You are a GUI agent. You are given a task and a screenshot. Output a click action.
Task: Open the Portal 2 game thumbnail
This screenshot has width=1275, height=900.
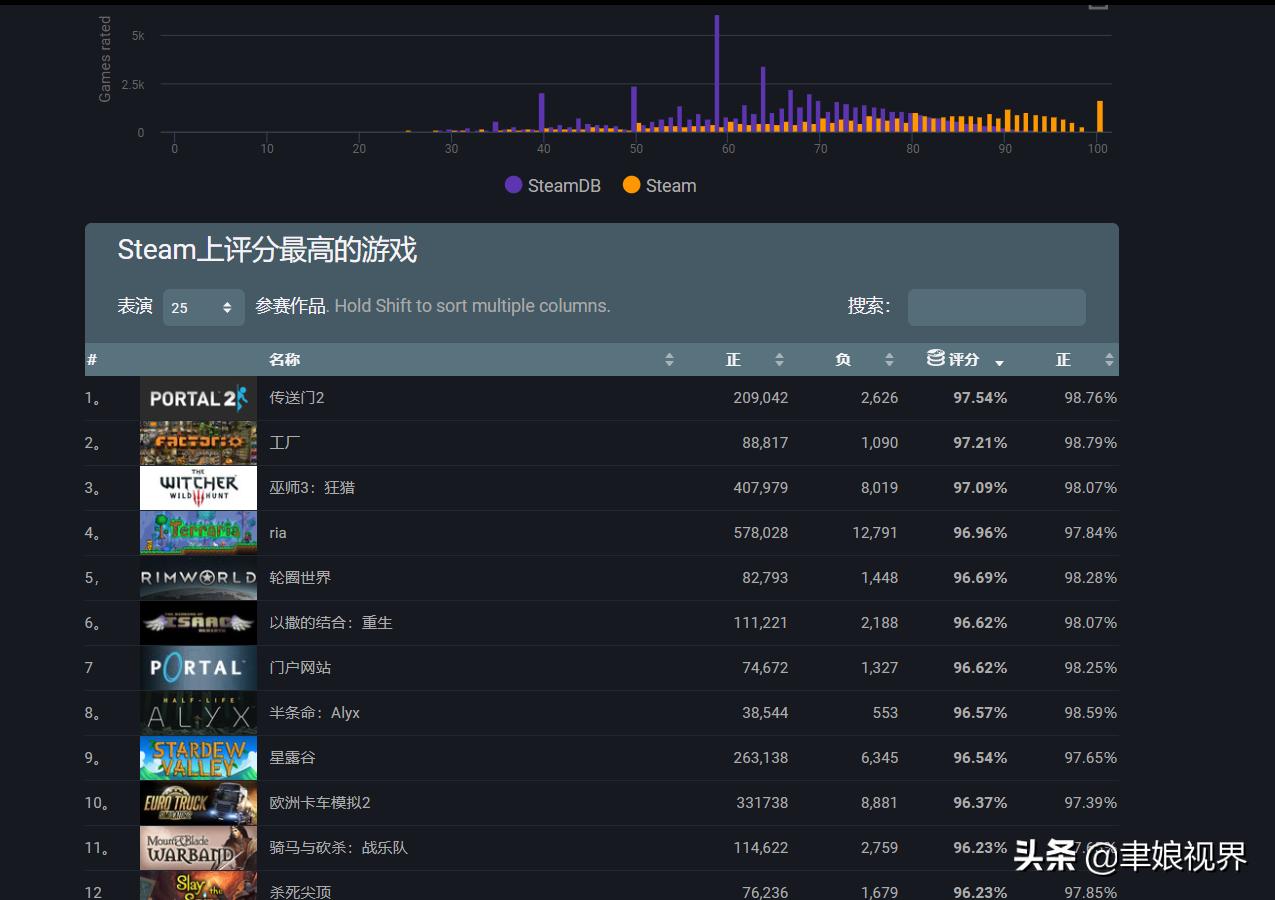coord(197,397)
